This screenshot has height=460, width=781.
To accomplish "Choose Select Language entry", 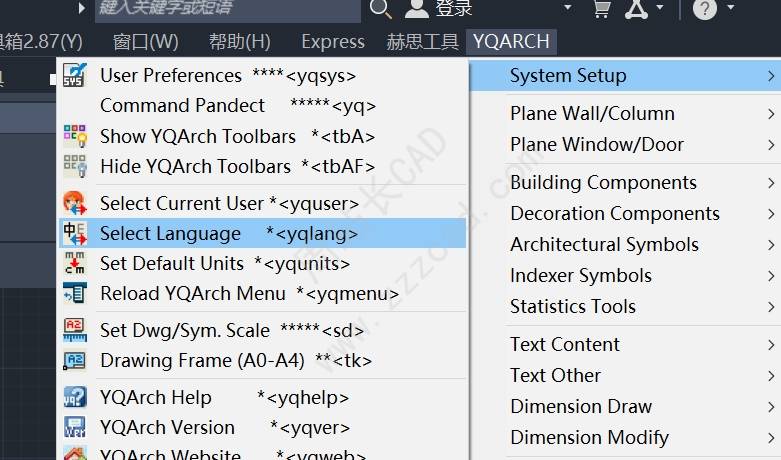I will [262, 233].
